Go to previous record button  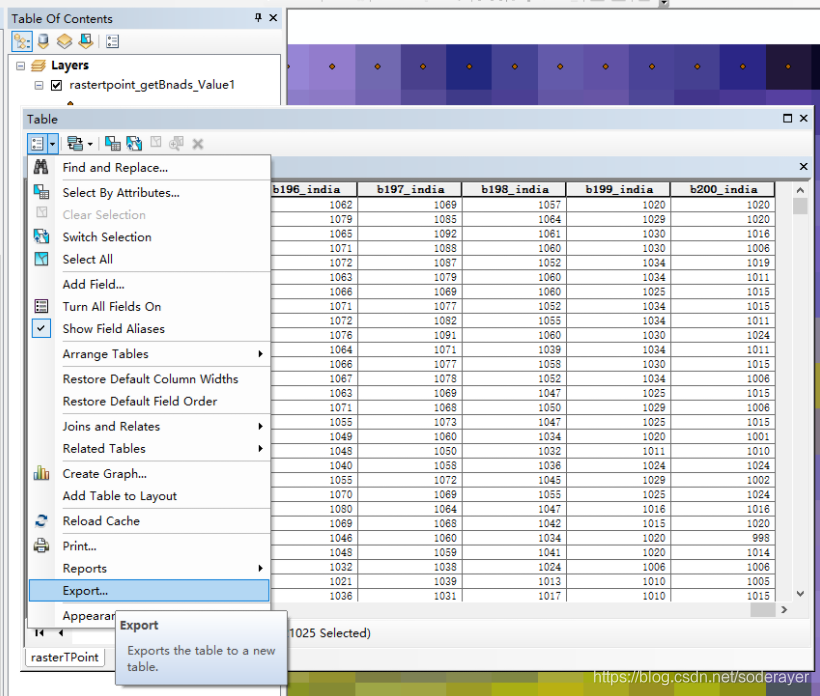61,633
